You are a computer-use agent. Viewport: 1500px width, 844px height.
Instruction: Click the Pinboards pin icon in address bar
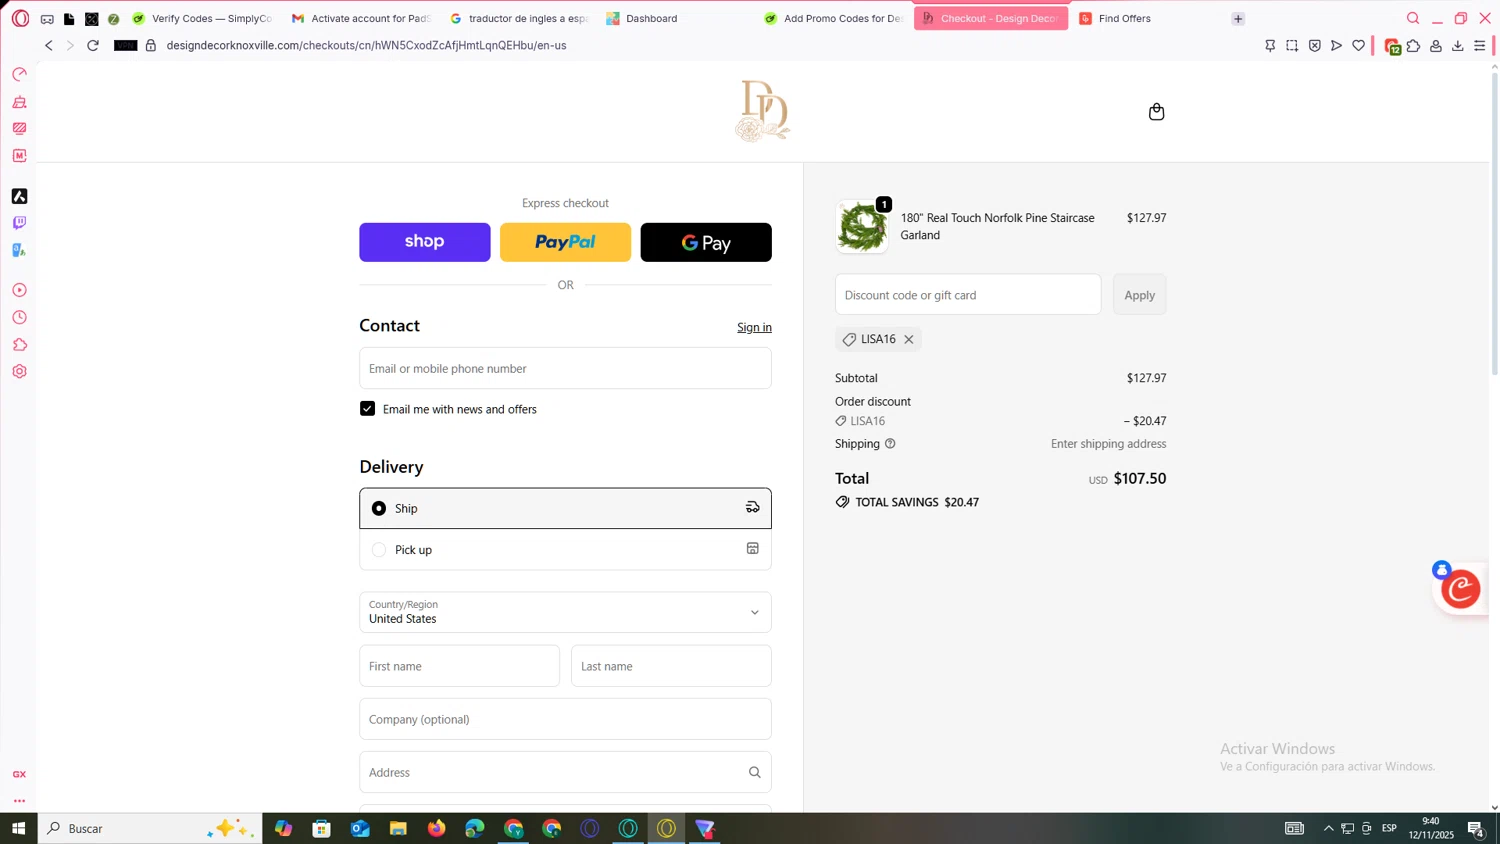tap(1270, 46)
